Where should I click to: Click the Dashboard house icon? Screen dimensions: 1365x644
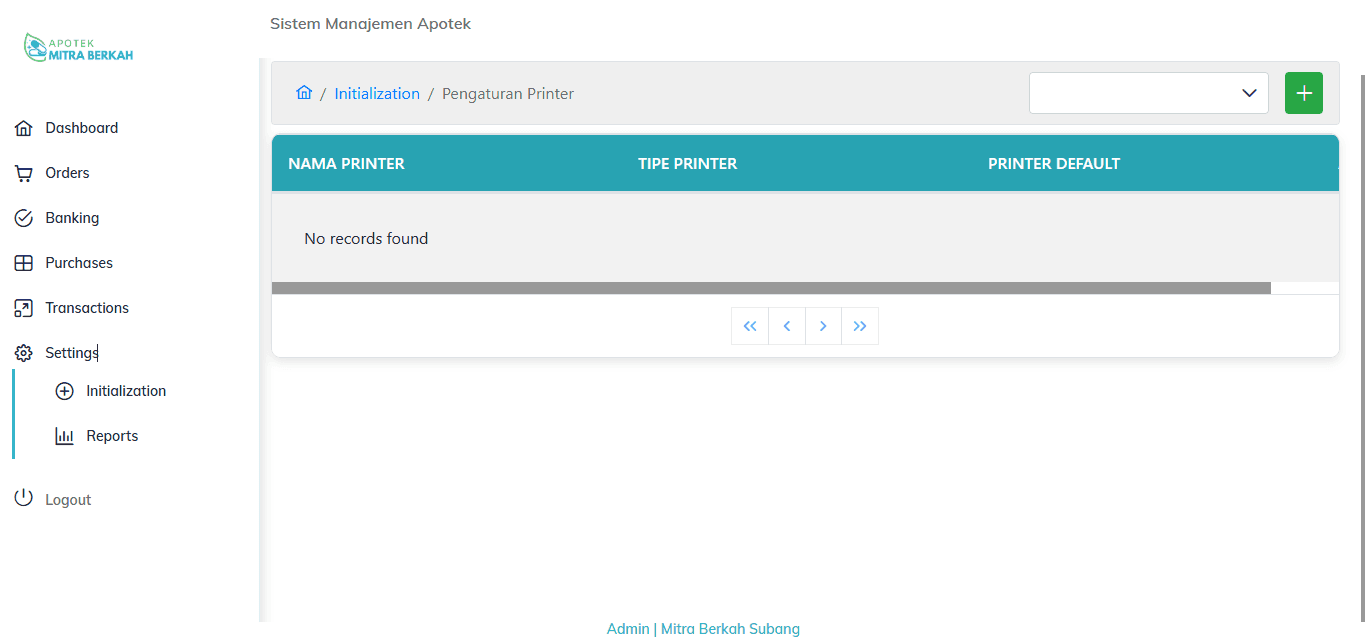[24, 128]
